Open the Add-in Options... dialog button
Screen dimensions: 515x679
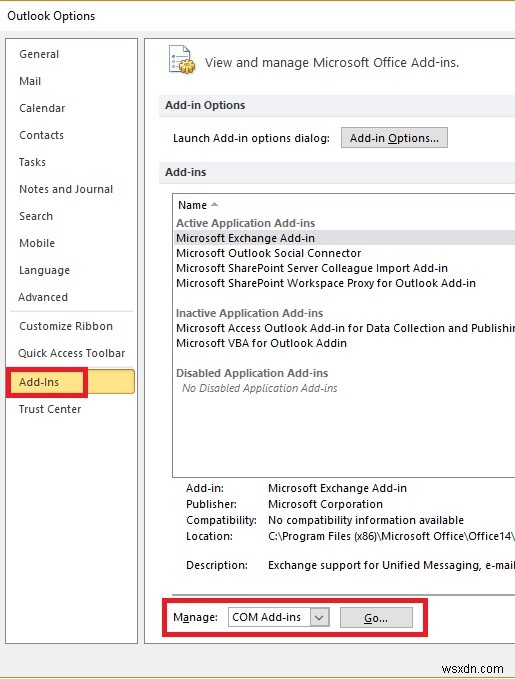(x=394, y=138)
